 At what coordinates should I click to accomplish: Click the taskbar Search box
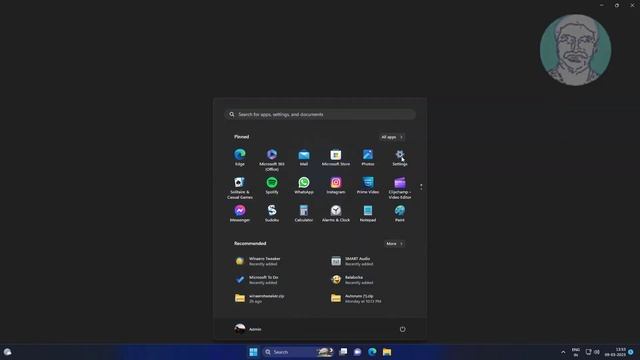click(298, 352)
